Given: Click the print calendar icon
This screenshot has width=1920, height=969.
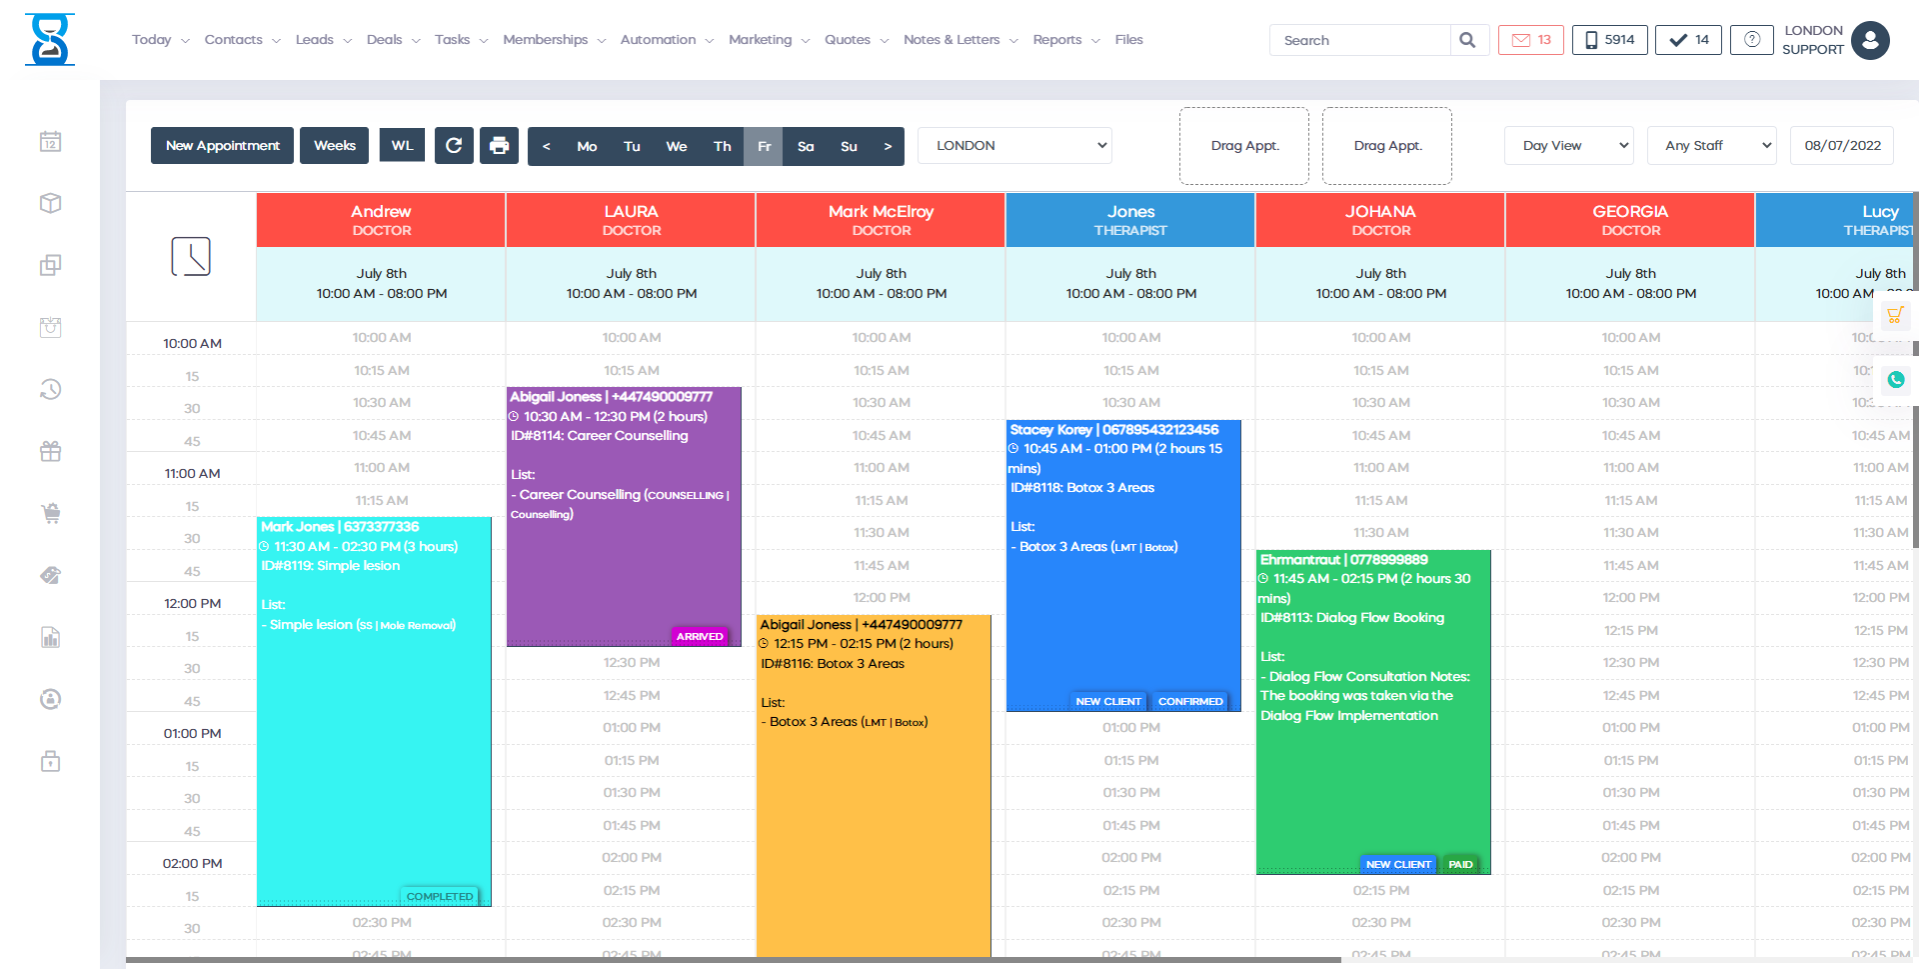Looking at the screenshot, I should tap(499, 146).
